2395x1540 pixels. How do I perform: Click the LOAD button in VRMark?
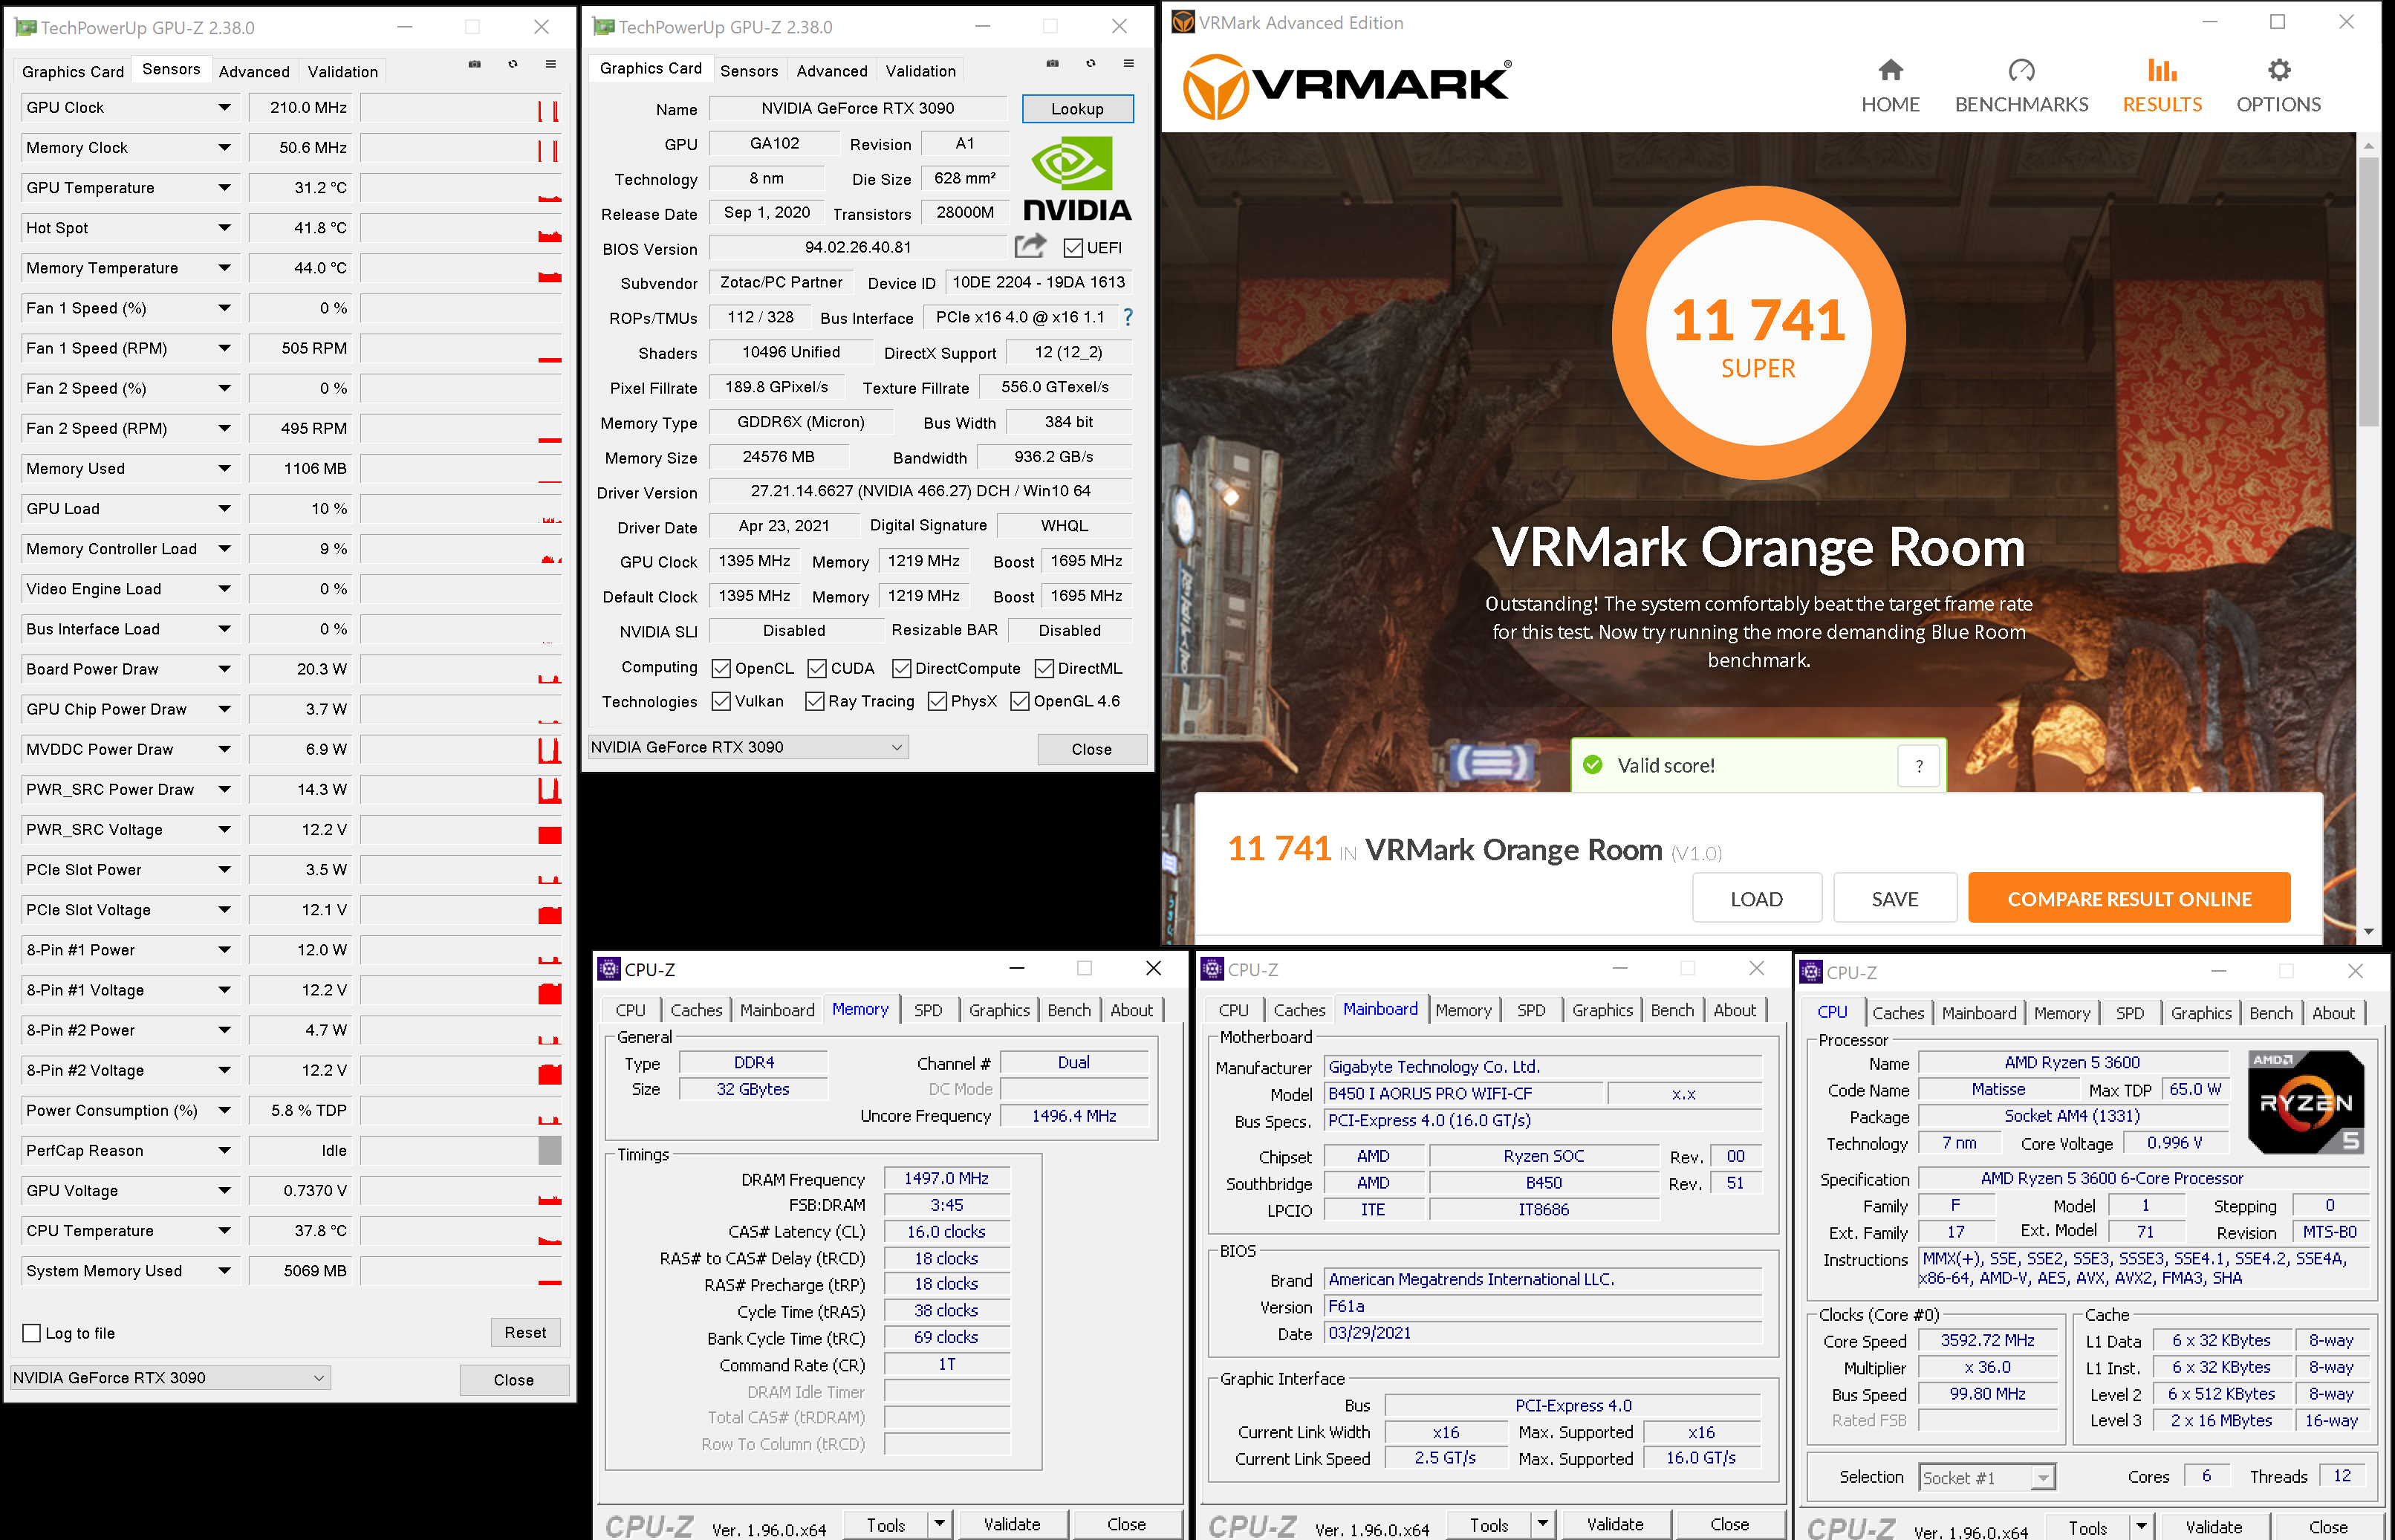pos(1756,898)
